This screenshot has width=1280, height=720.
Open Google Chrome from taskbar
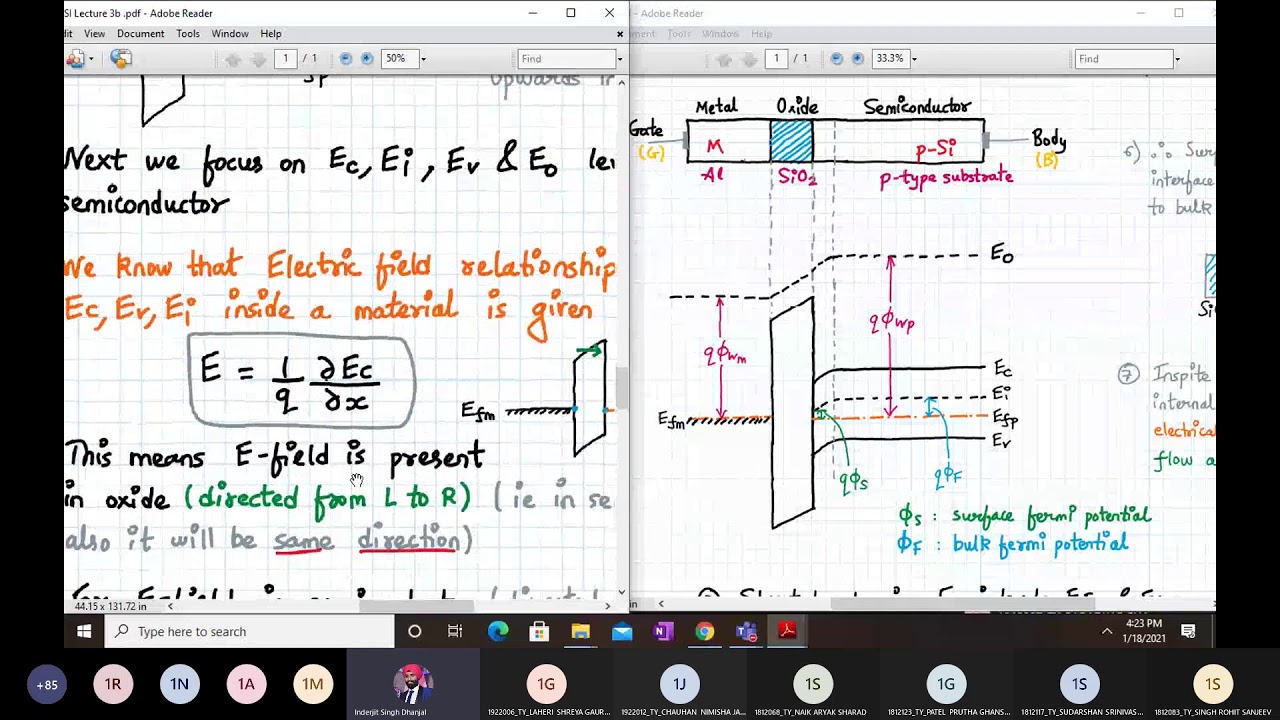coord(705,631)
